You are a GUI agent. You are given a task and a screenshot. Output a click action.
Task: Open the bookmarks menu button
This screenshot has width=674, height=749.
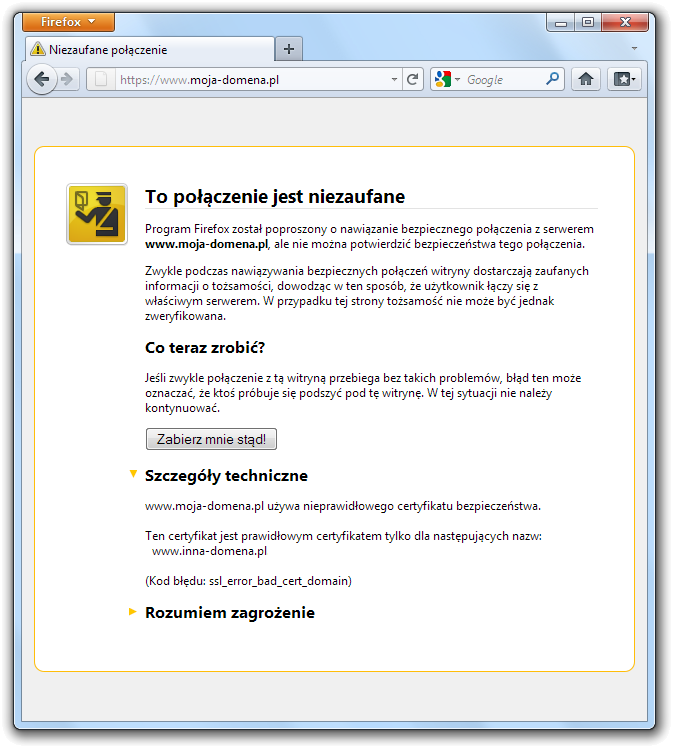coord(624,79)
